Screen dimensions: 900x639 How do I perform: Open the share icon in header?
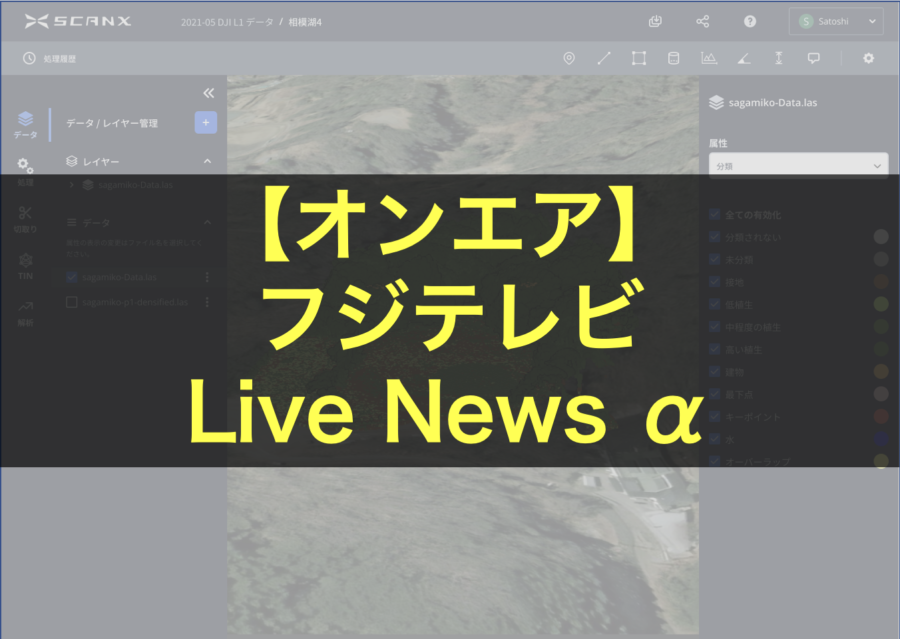(702, 21)
